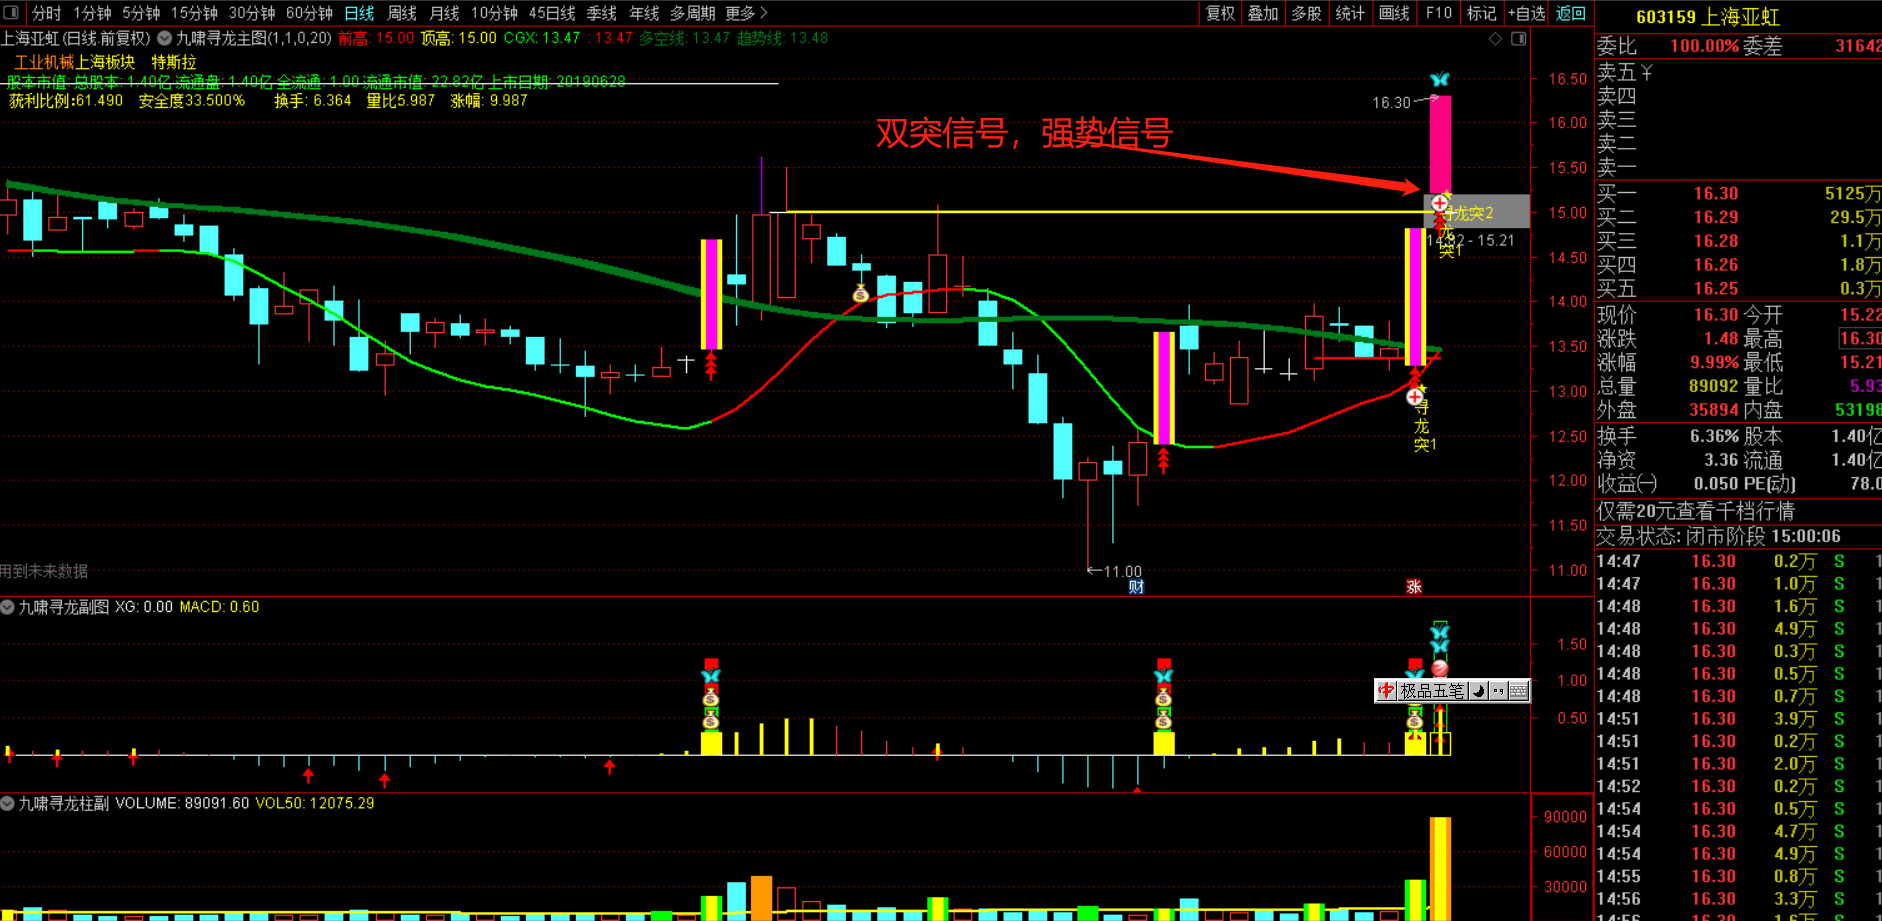Expand the 九啸寻龙主图 indicator dropdown
Screen dimensions: 1882x921
pyautogui.click(x=165, y=38)
